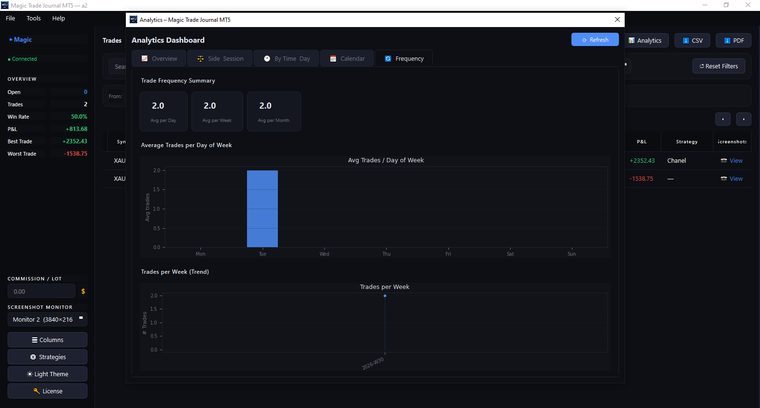Click the Win Rate 50.0% value

pos(79,117)
